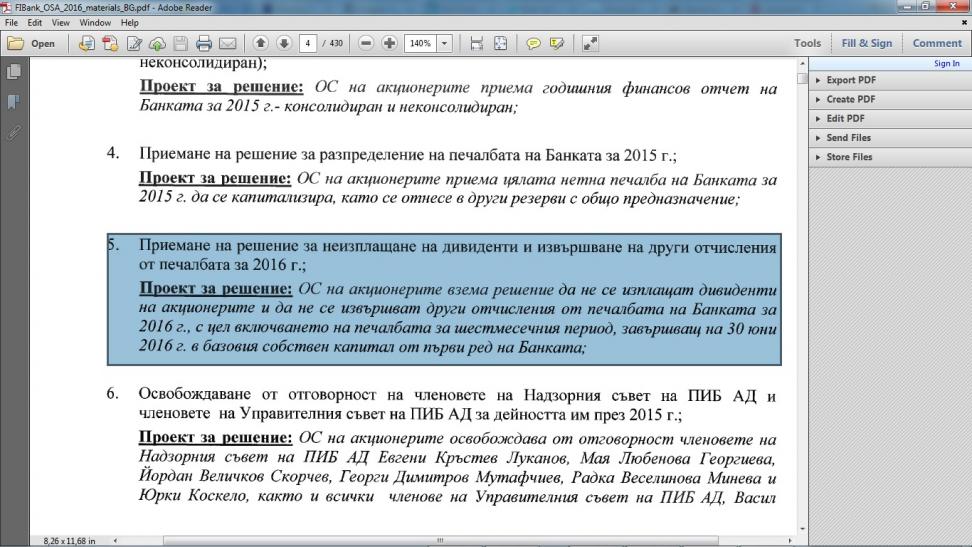Click the Edit PDF text toolbar icon
The image size is (972, 547).
pos(134,43)
